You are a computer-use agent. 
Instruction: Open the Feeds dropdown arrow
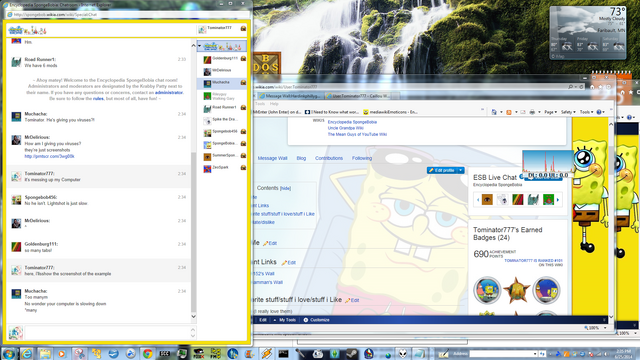(515, 112)
